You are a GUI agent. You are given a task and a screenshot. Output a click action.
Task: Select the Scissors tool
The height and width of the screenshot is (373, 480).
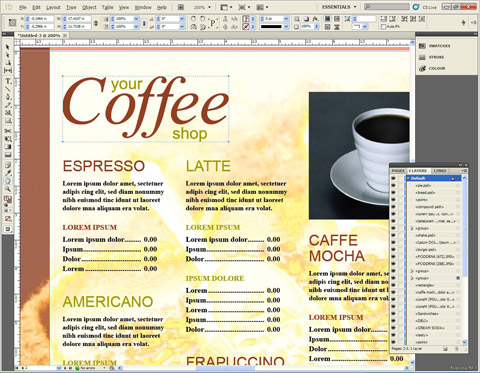tap(7, 131)
